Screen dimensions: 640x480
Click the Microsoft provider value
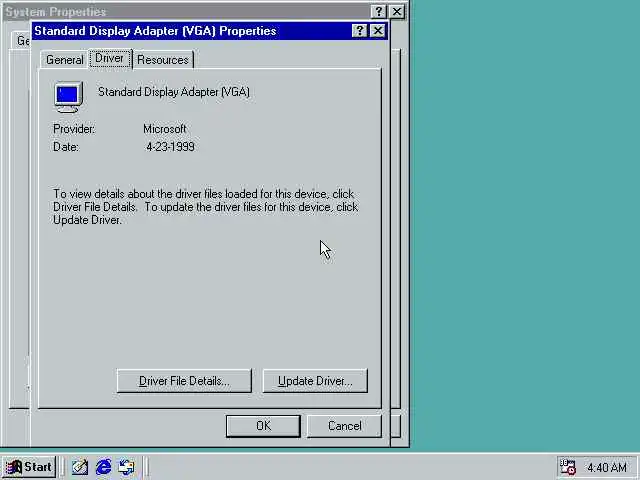[x=165, y=129]
